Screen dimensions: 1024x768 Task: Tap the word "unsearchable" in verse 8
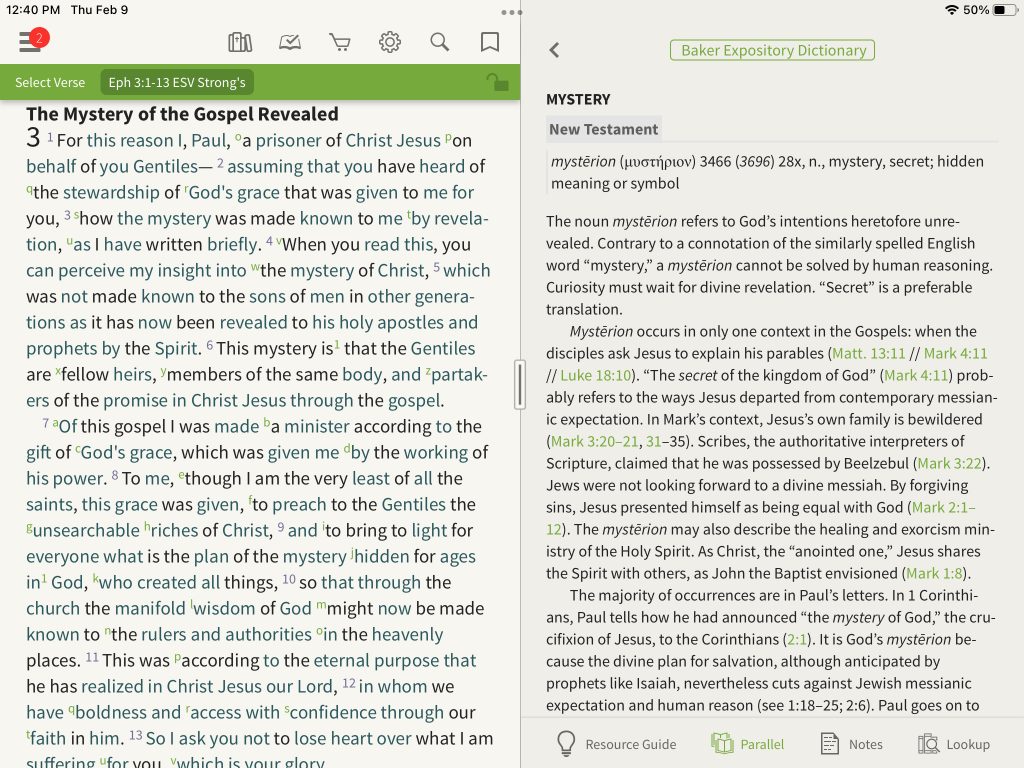click(86, 530)
